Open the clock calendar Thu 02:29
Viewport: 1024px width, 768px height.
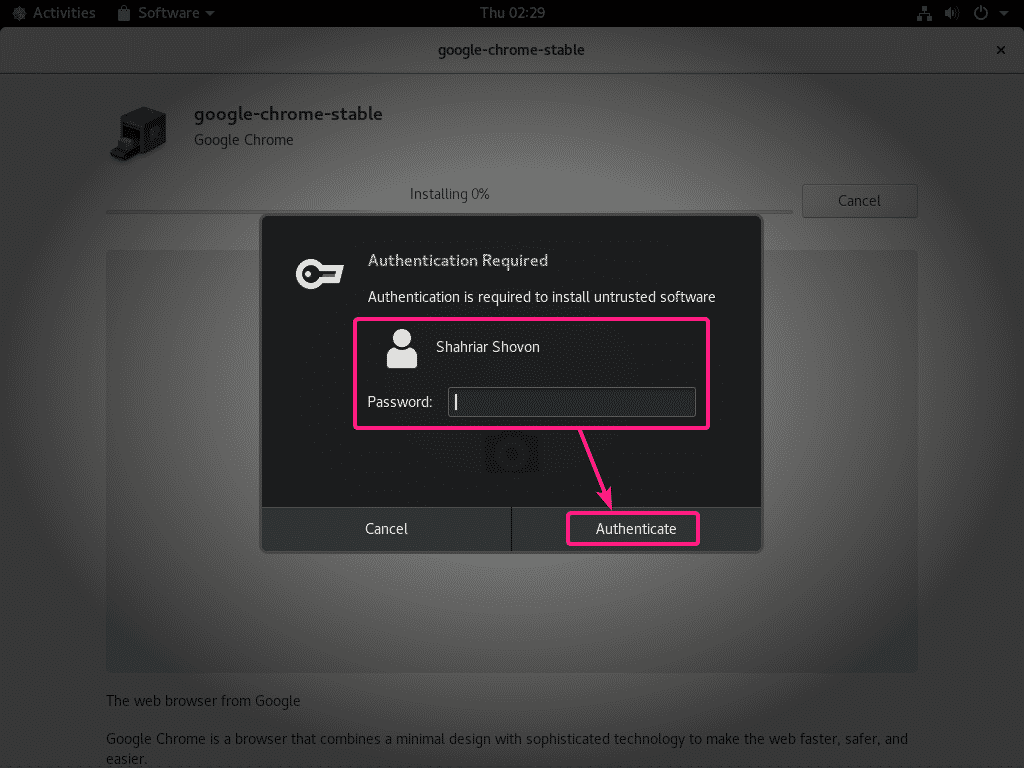[x=512, y=13]
